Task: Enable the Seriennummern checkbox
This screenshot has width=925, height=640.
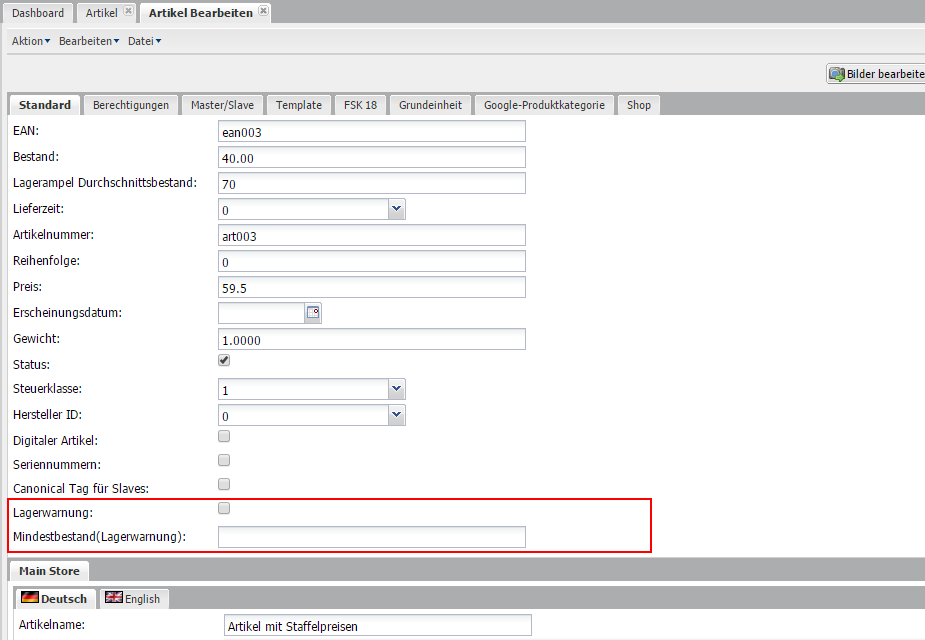Action: (x=224, y=461)
